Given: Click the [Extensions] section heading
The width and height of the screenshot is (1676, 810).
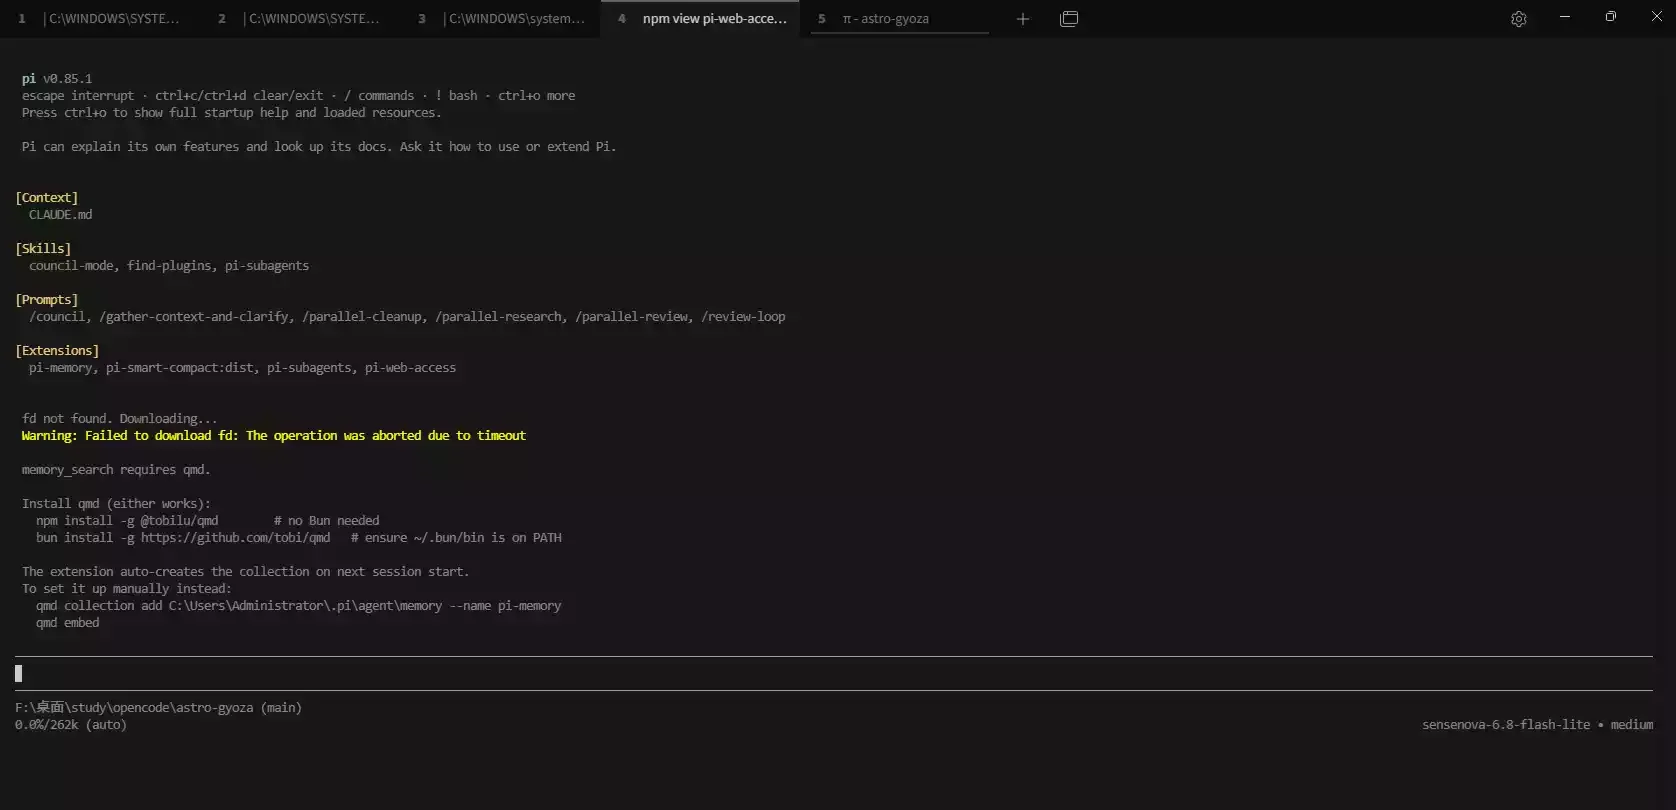Looking at the screenshot, I should [x=57, y=351].
